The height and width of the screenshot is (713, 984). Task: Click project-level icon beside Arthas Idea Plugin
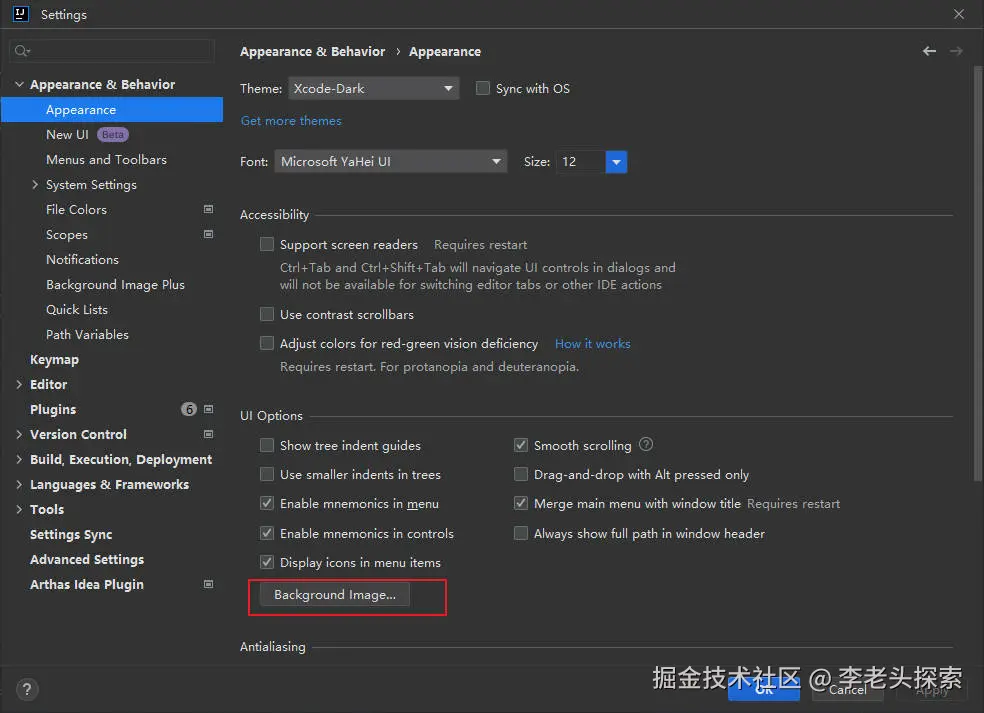(x=208, y=584)
